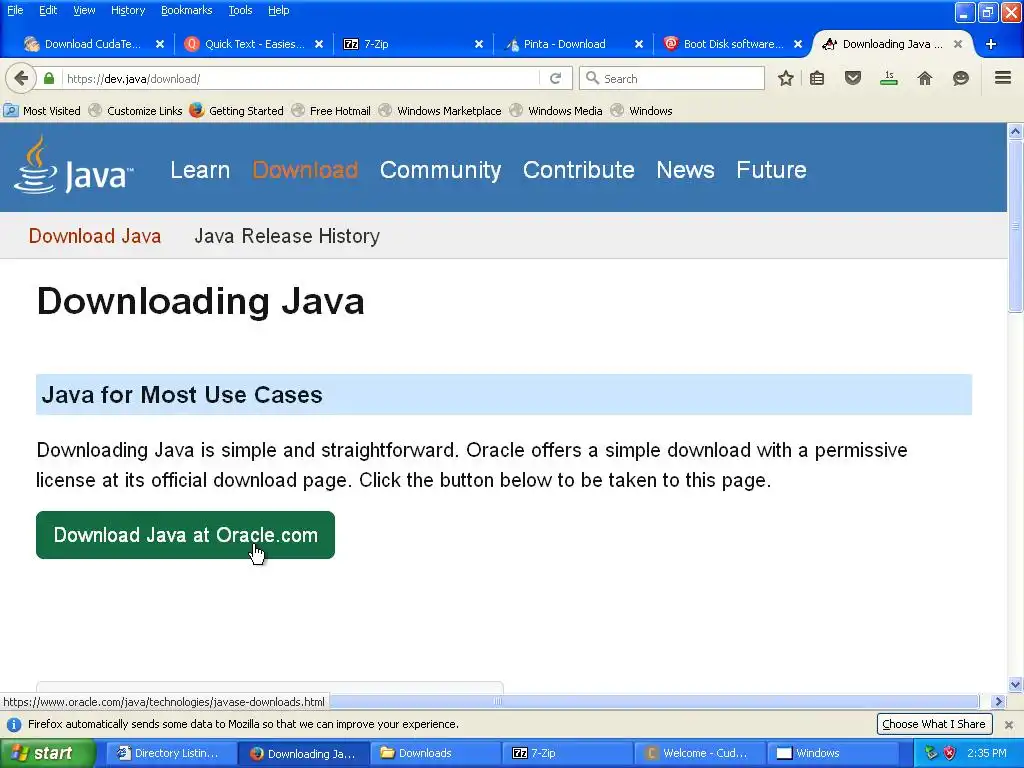Click the vertical scrollbar down arrow

click(x=1015, y=684)
